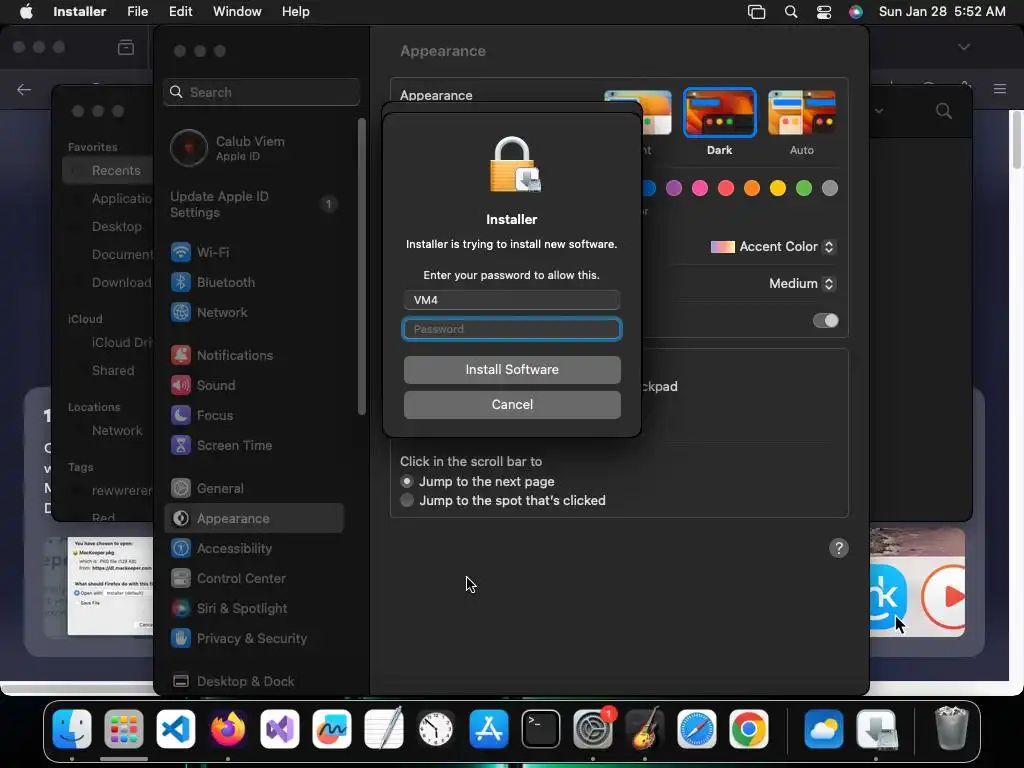The width and height of the screenshot is (1024, 768).
Task: Launch Visual Studio Code from Dock
Action: (x=176, y=729)
